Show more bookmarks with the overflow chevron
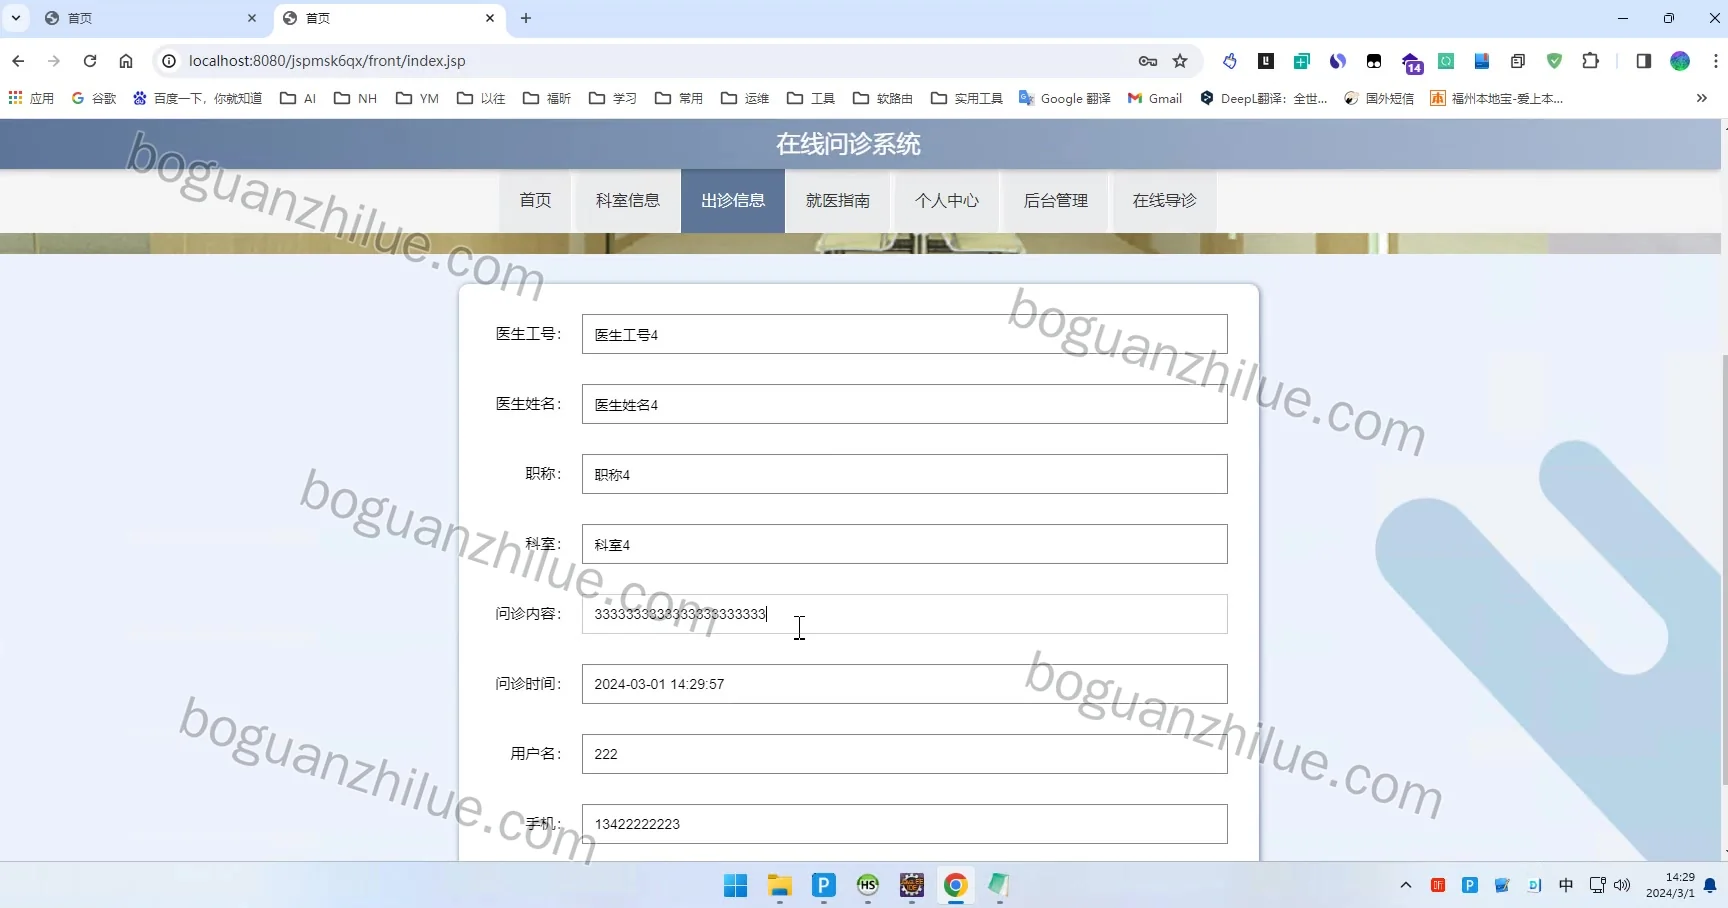Viewport: 1728px width, 908px height. tap(1702, 98)
